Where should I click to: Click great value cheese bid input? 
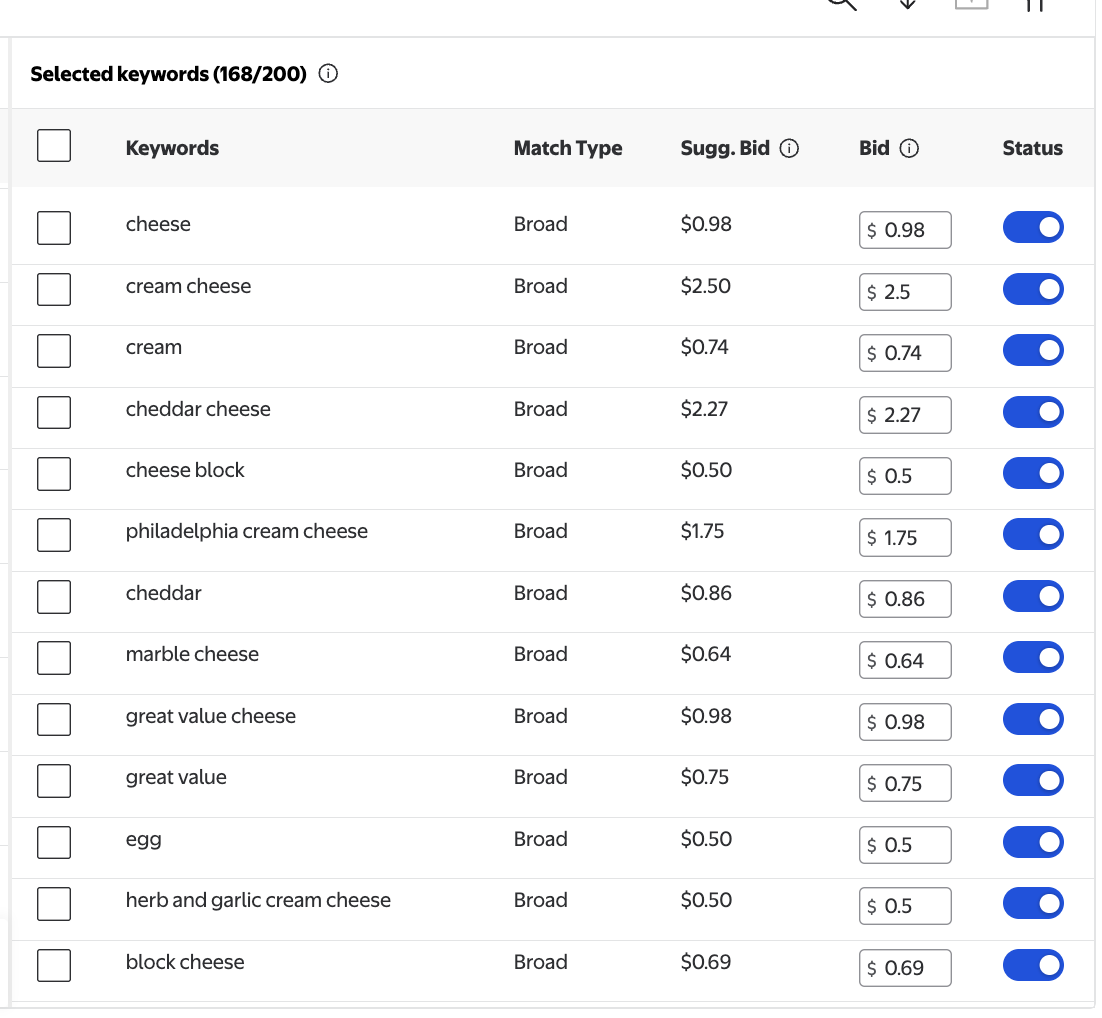905,722
